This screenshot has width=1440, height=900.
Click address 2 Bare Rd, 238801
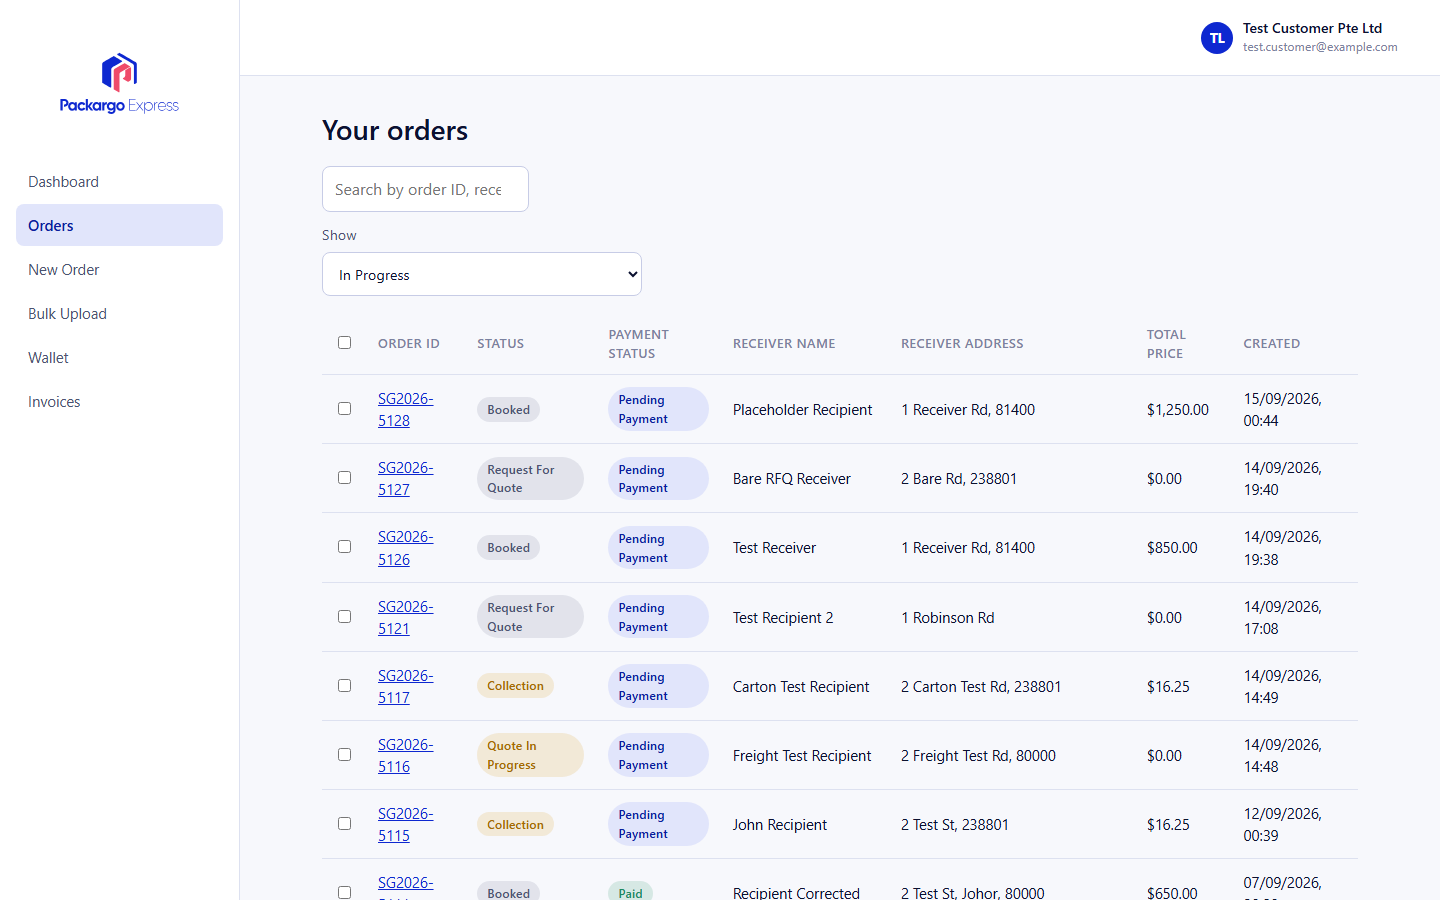[x=958, y=478]
